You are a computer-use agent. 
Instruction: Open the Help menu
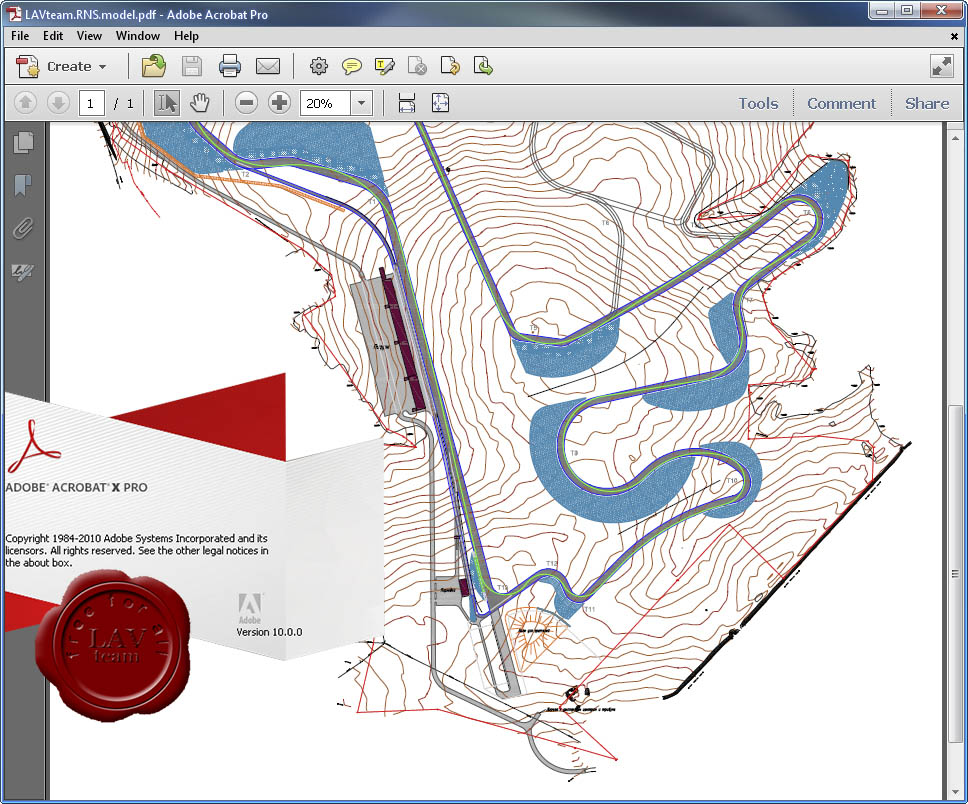[x=186, y=36]
